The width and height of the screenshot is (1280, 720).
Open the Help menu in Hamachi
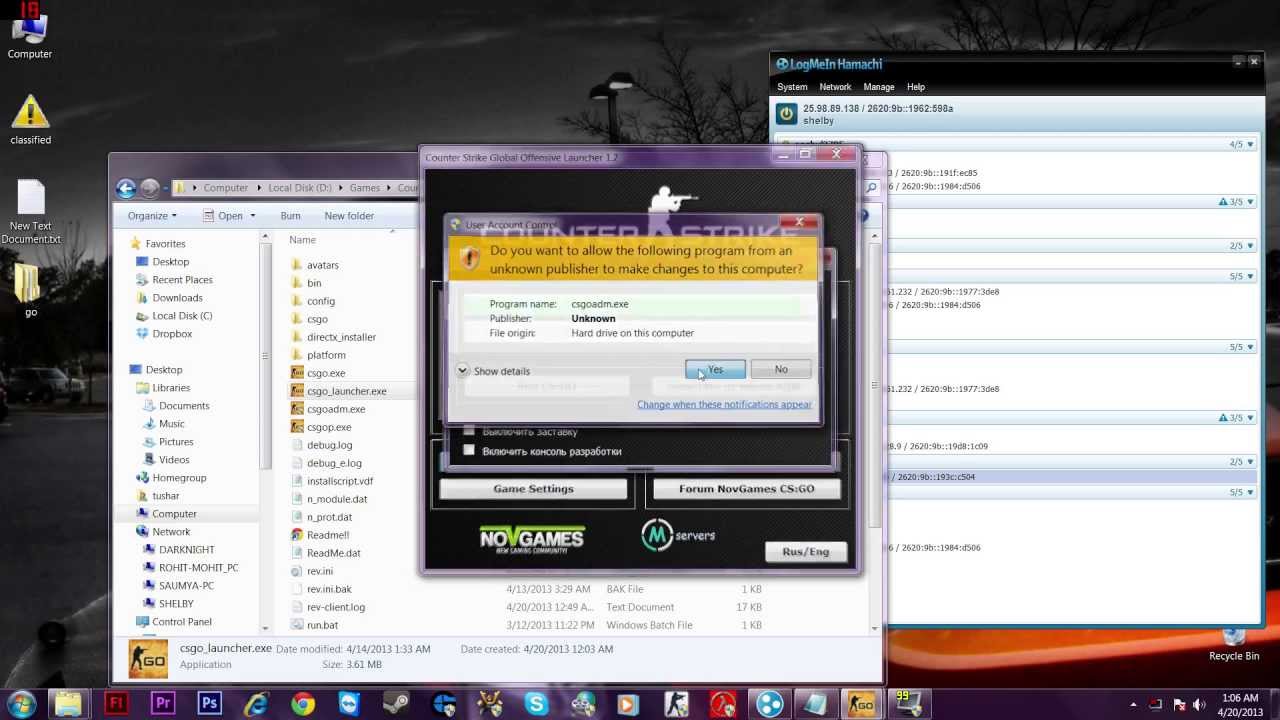coord(916,87)
